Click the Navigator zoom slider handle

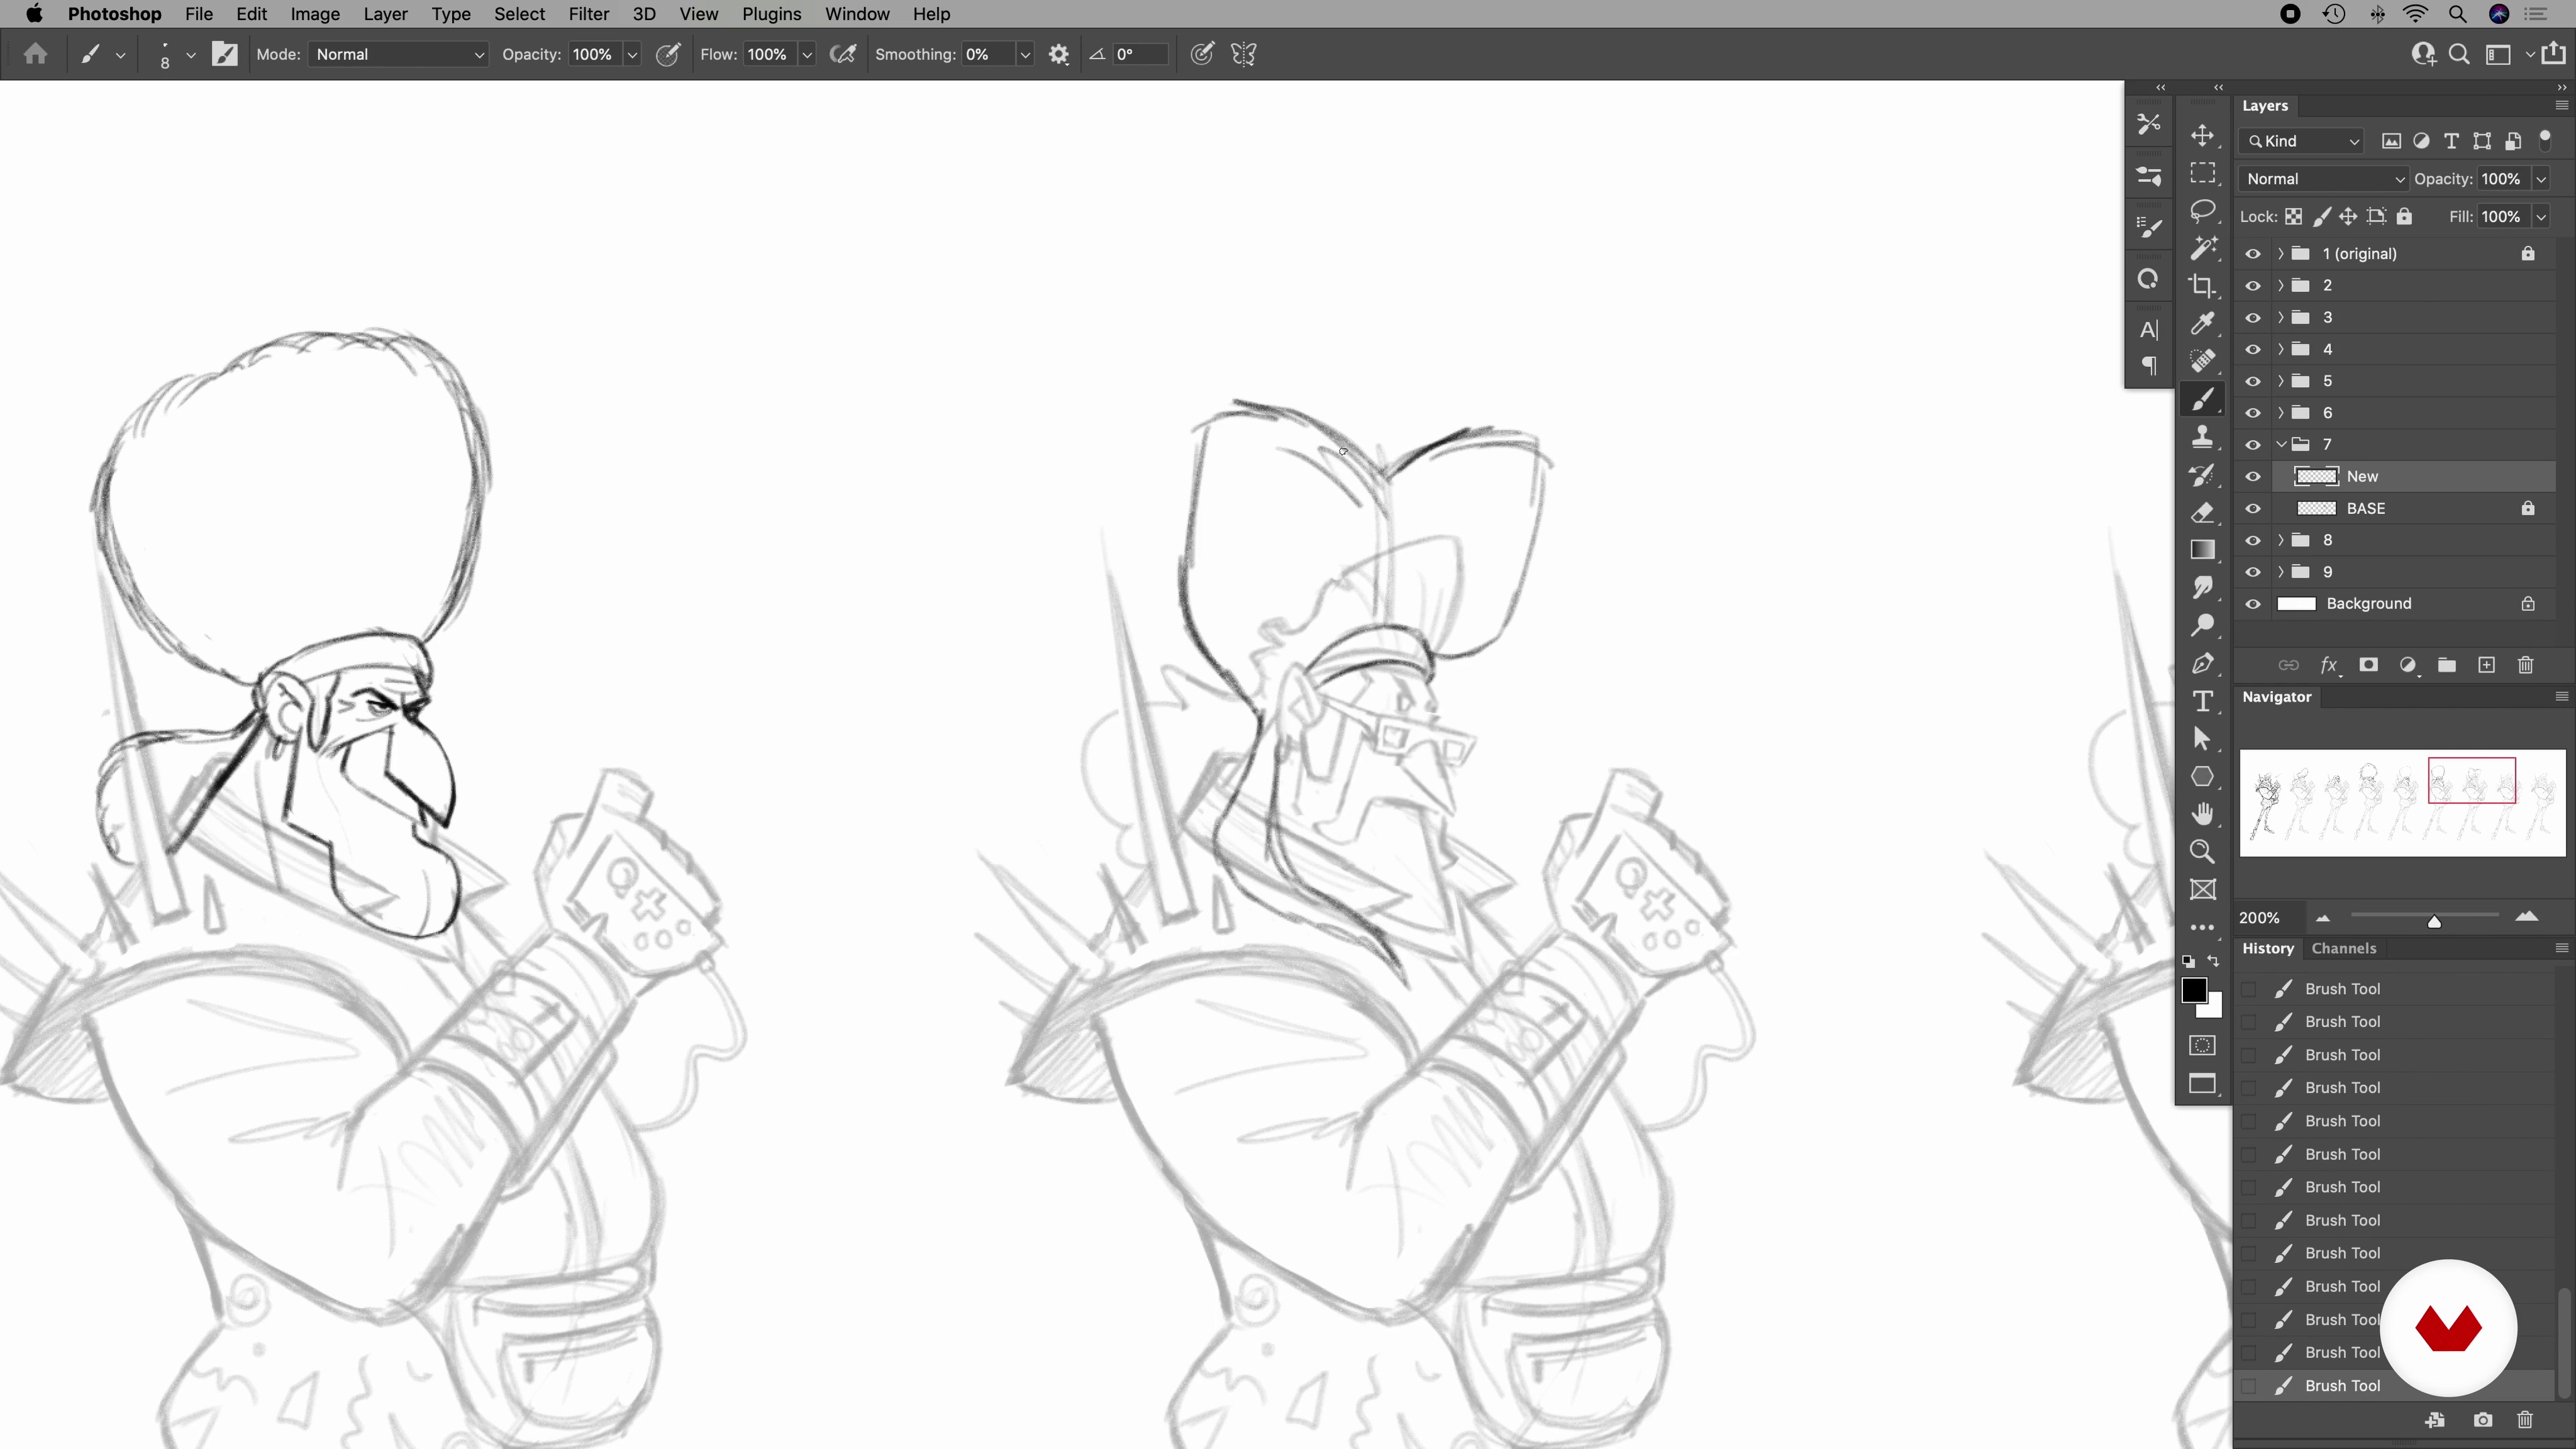(x=2434, y=921)
